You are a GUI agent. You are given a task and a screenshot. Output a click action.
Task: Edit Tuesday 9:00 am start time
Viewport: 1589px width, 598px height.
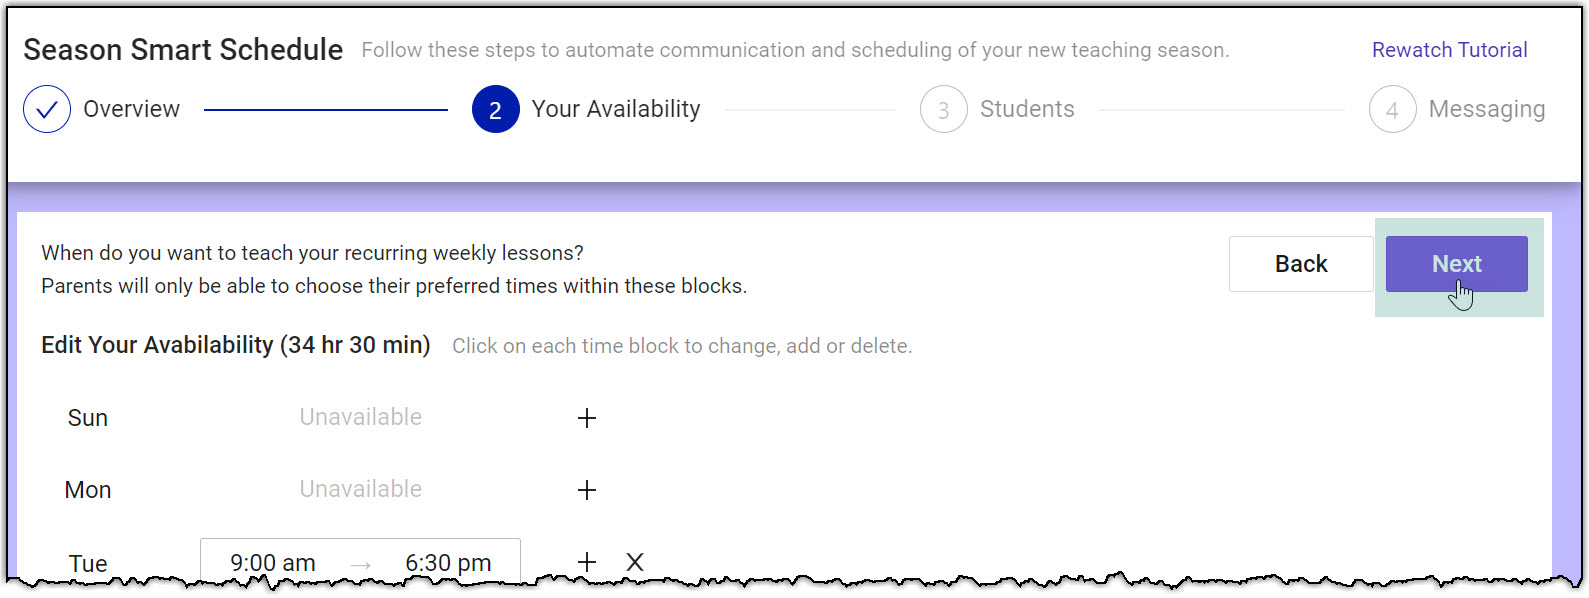coord(272,563)
